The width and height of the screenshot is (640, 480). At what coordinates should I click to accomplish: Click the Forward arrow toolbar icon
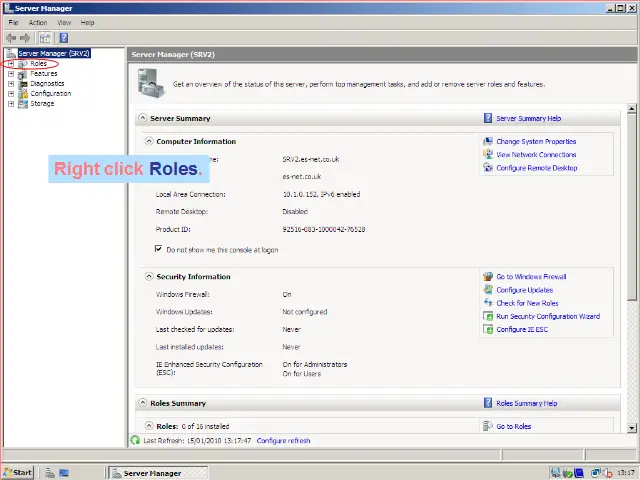25,37
